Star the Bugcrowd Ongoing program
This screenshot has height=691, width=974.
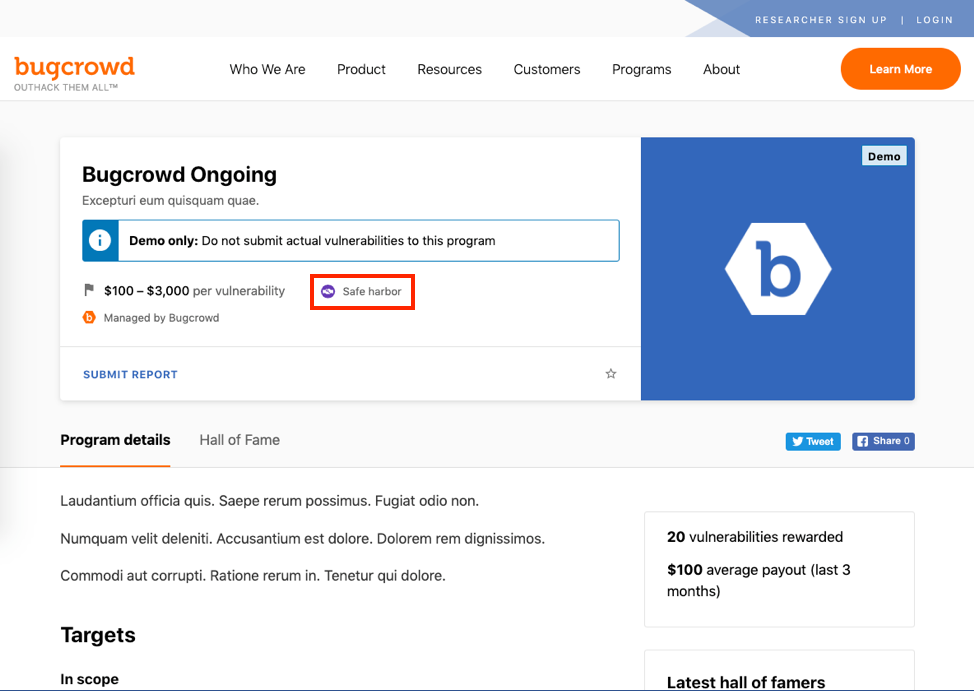611,373
